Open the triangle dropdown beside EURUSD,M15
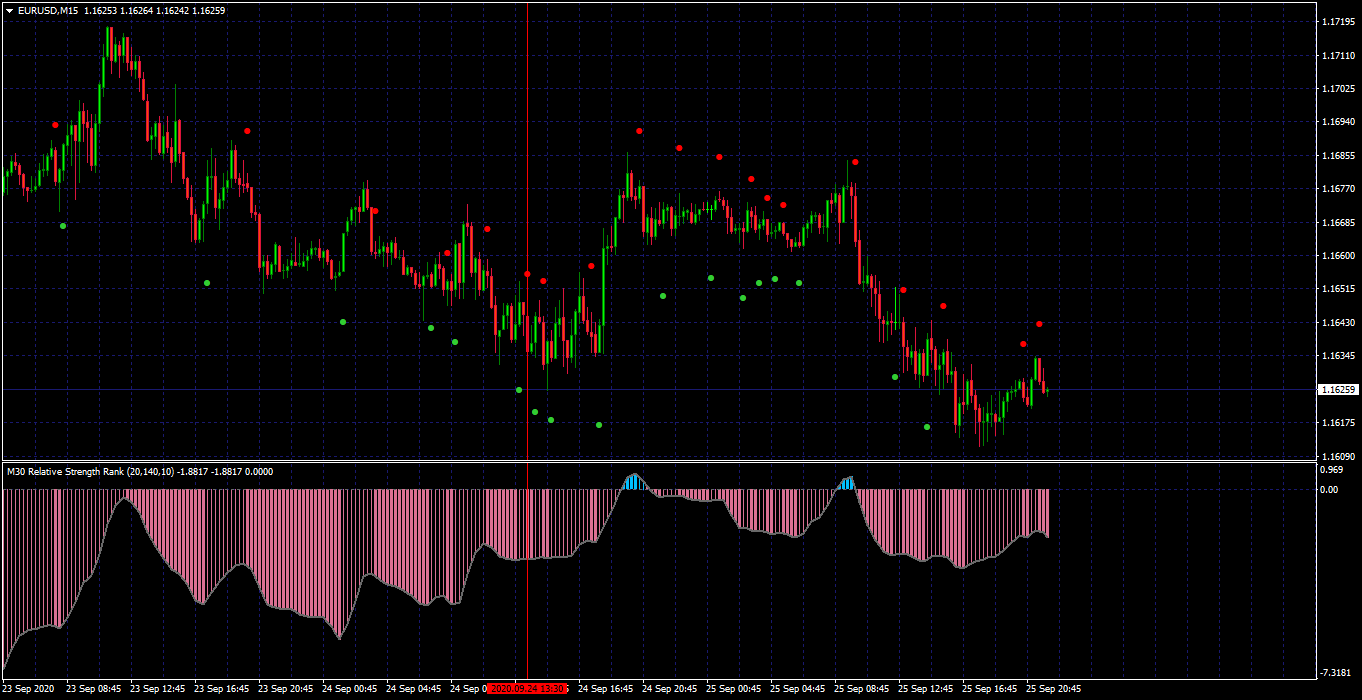The width and height of the screenshot is (1362, 700). pyautogui.click(x=9, y=10)
